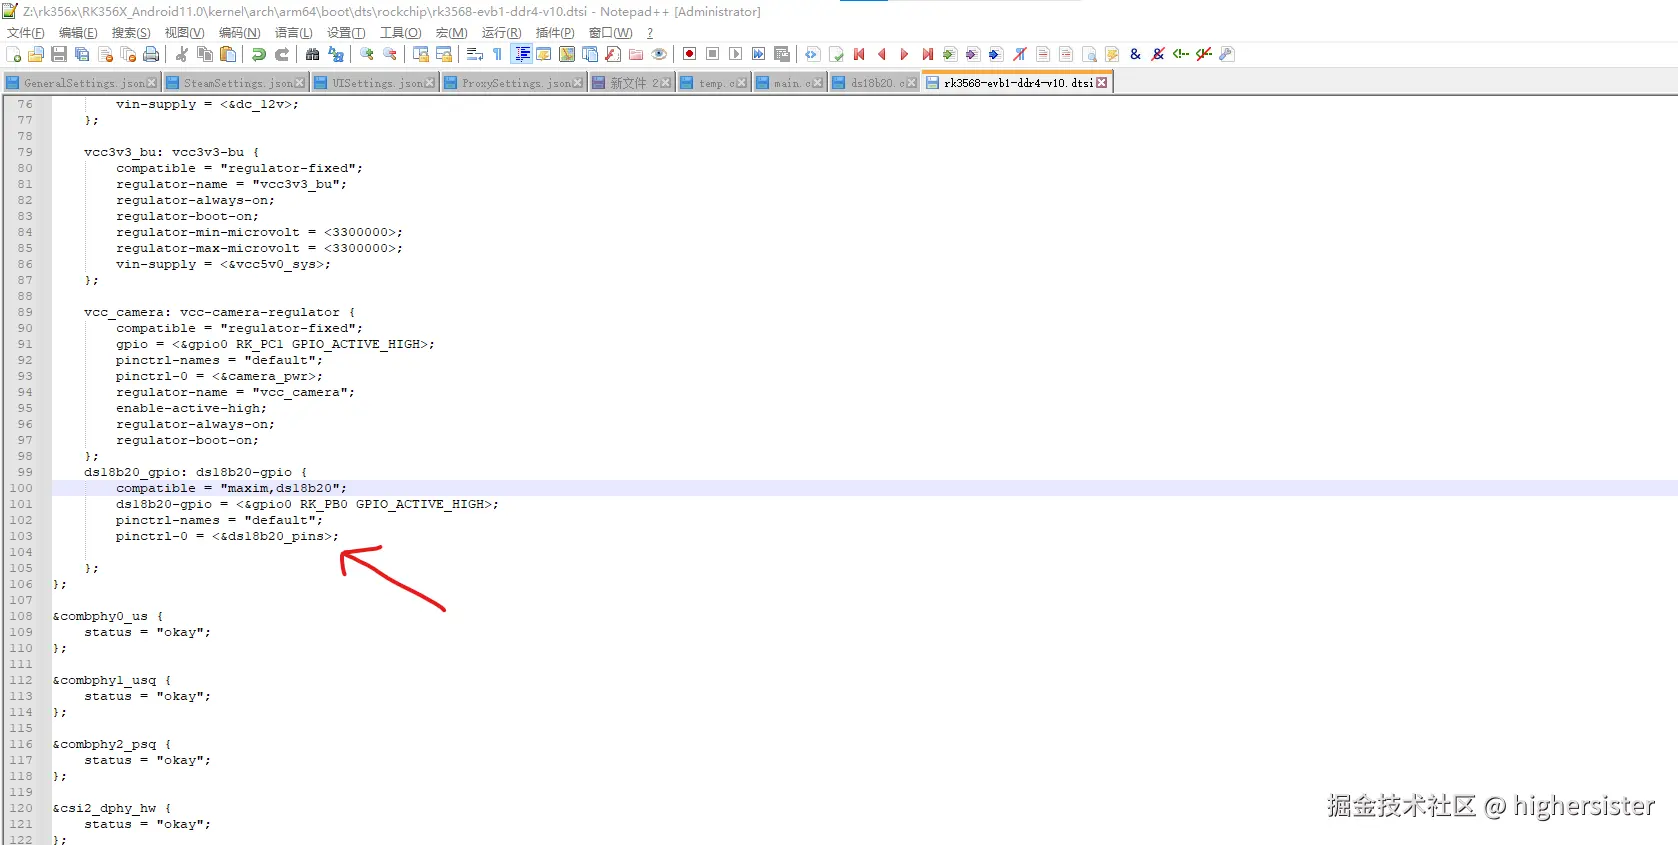
Task: Click the wrench plugin settings icon
Action: point(1227,54)
